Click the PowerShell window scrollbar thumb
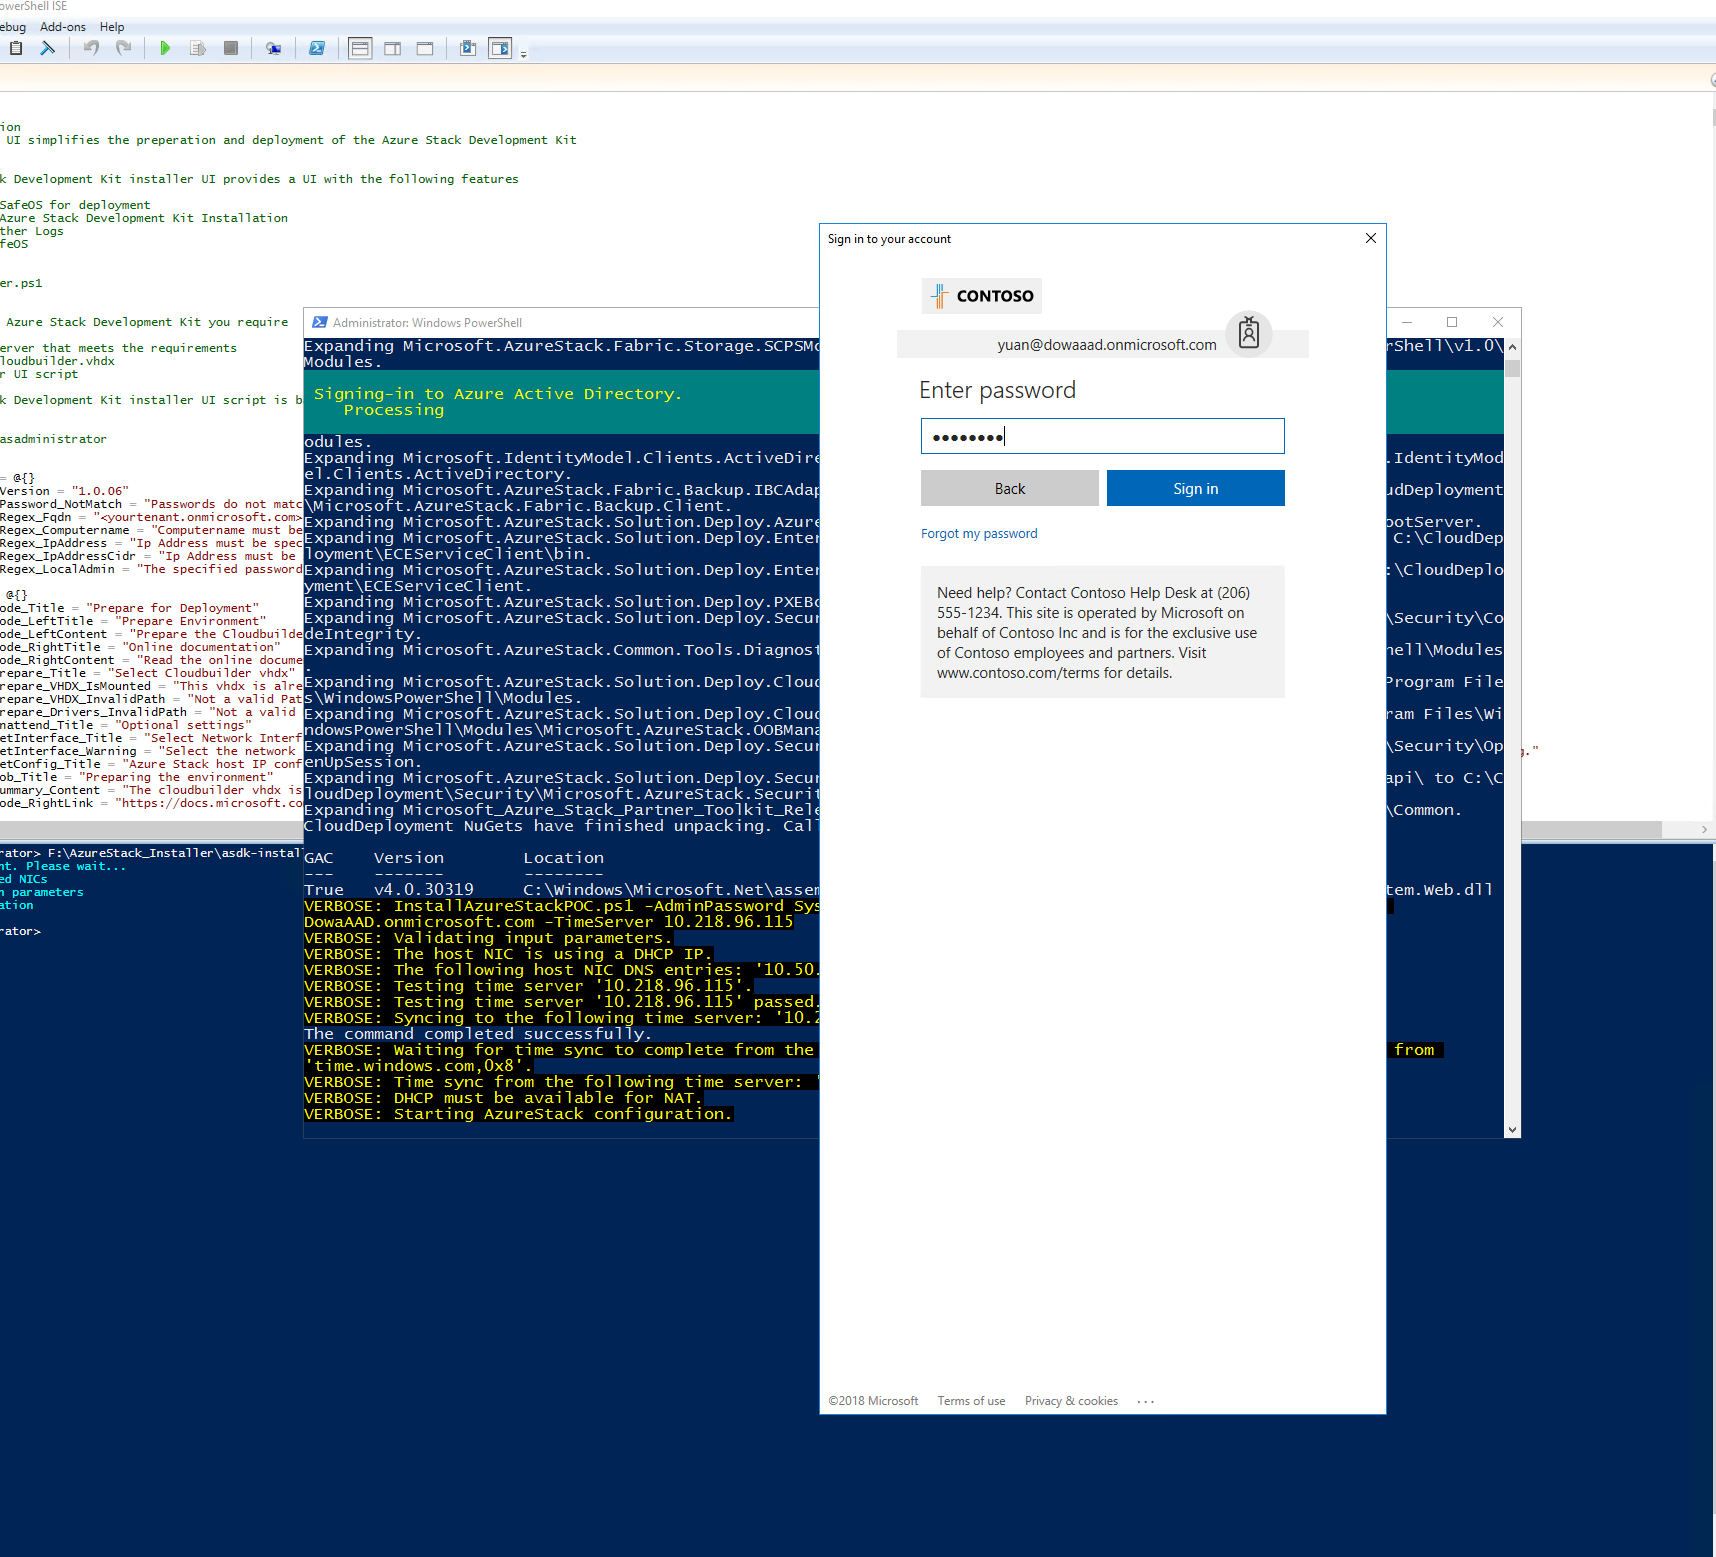Image resolution: width=1716 pixels, height=1557 pixels. 1512,368
